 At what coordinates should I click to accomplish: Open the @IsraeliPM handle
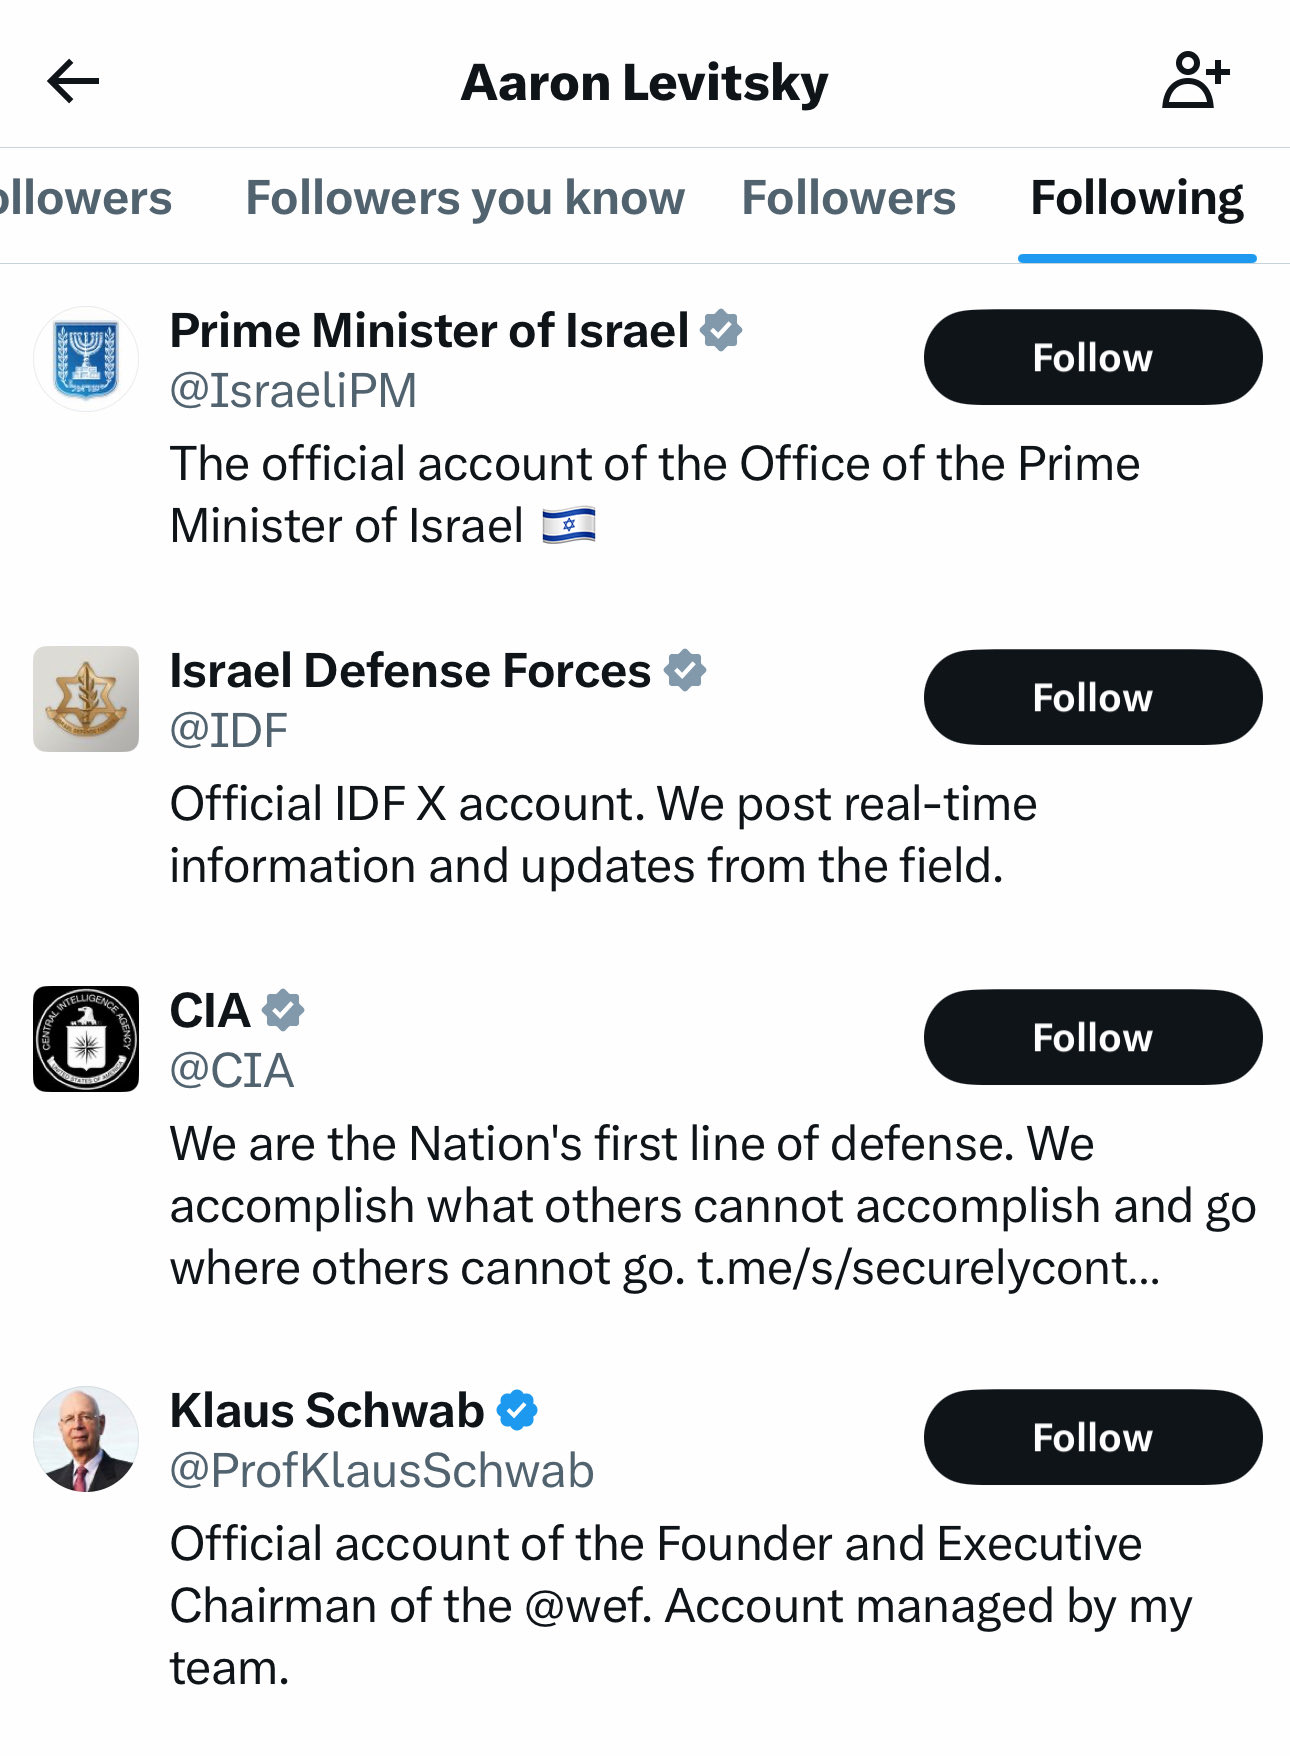293,391
